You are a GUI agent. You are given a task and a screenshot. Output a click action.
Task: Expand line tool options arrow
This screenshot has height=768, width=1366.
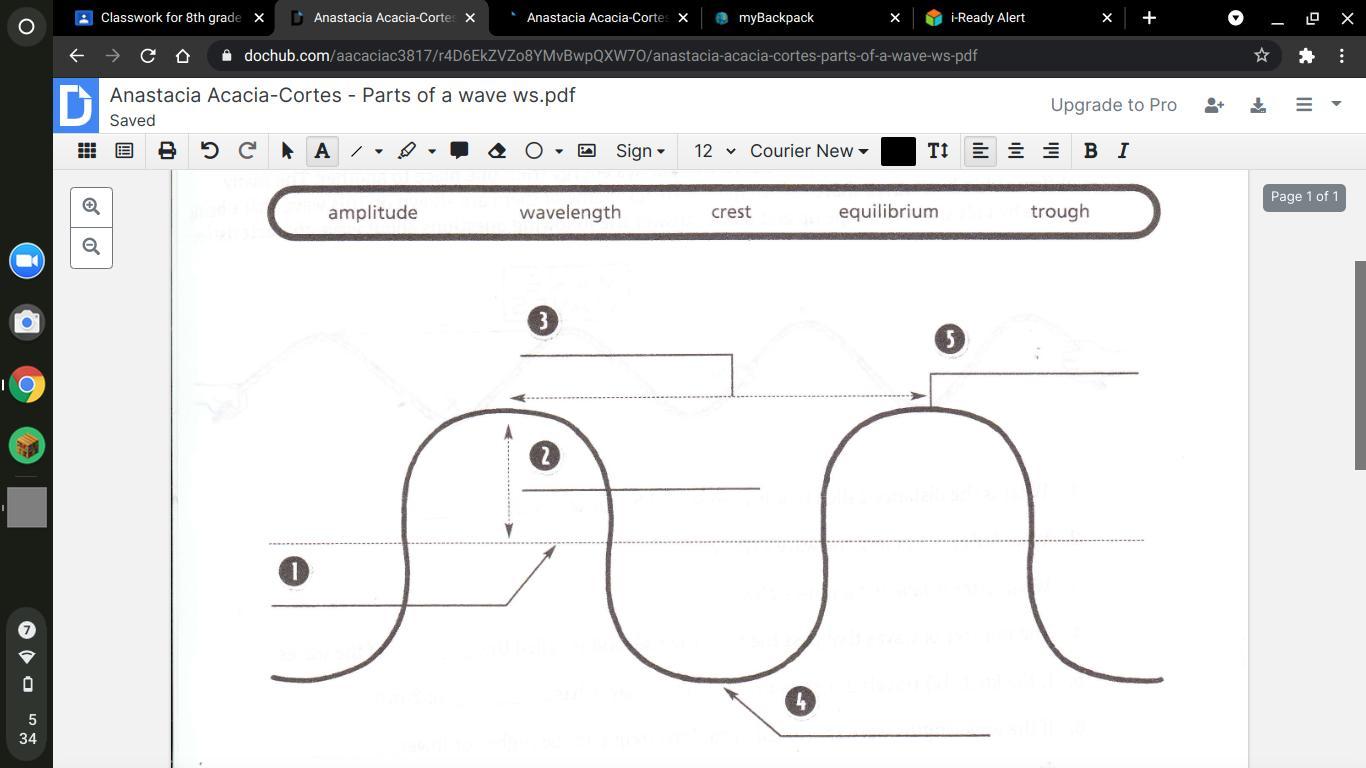(x=379, y=151)
